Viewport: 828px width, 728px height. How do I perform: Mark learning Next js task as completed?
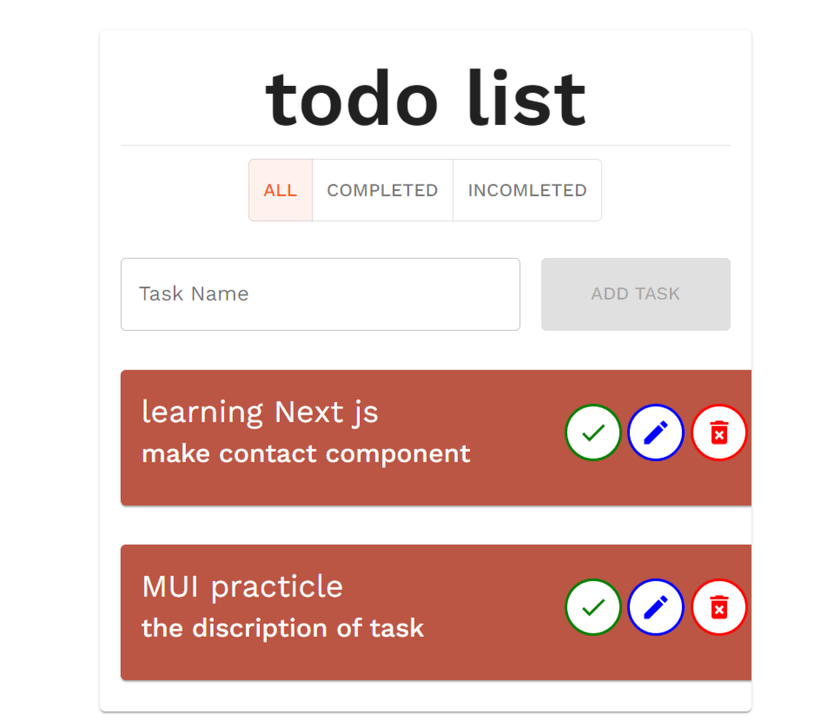click(x=592, y=432)
